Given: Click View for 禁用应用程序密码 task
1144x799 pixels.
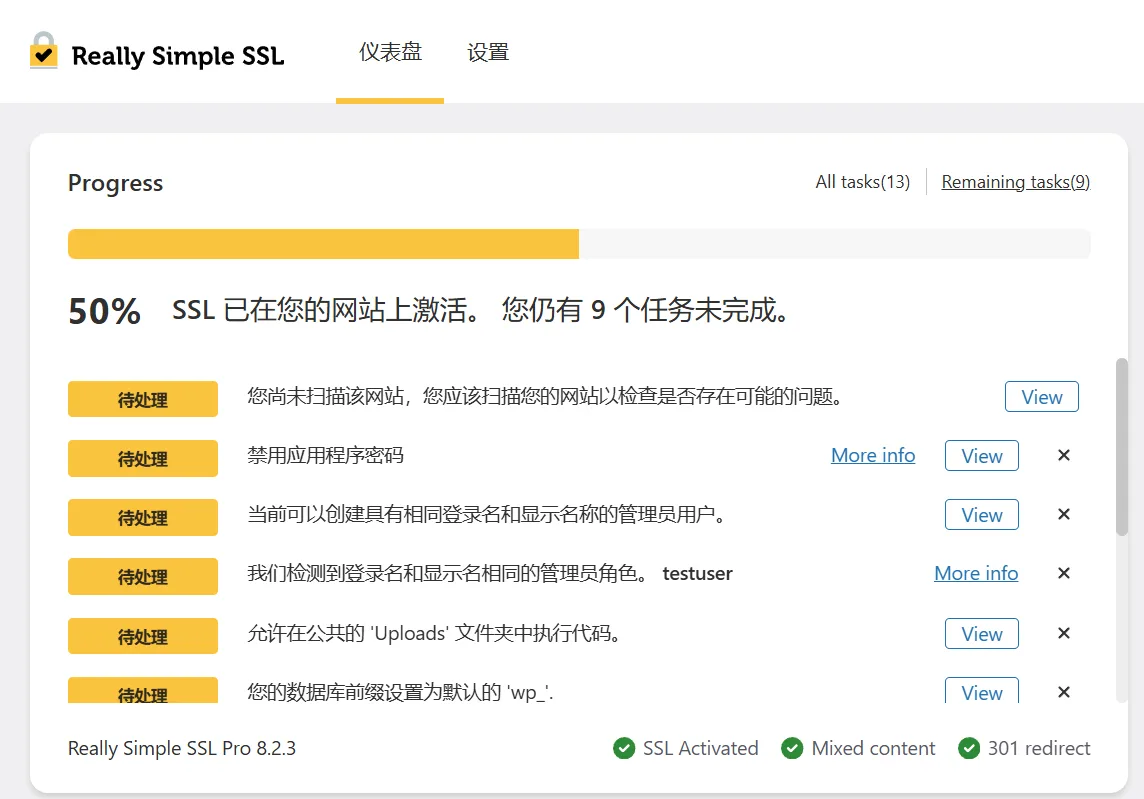Looking at the screenshot, I should tap(981, 456).
